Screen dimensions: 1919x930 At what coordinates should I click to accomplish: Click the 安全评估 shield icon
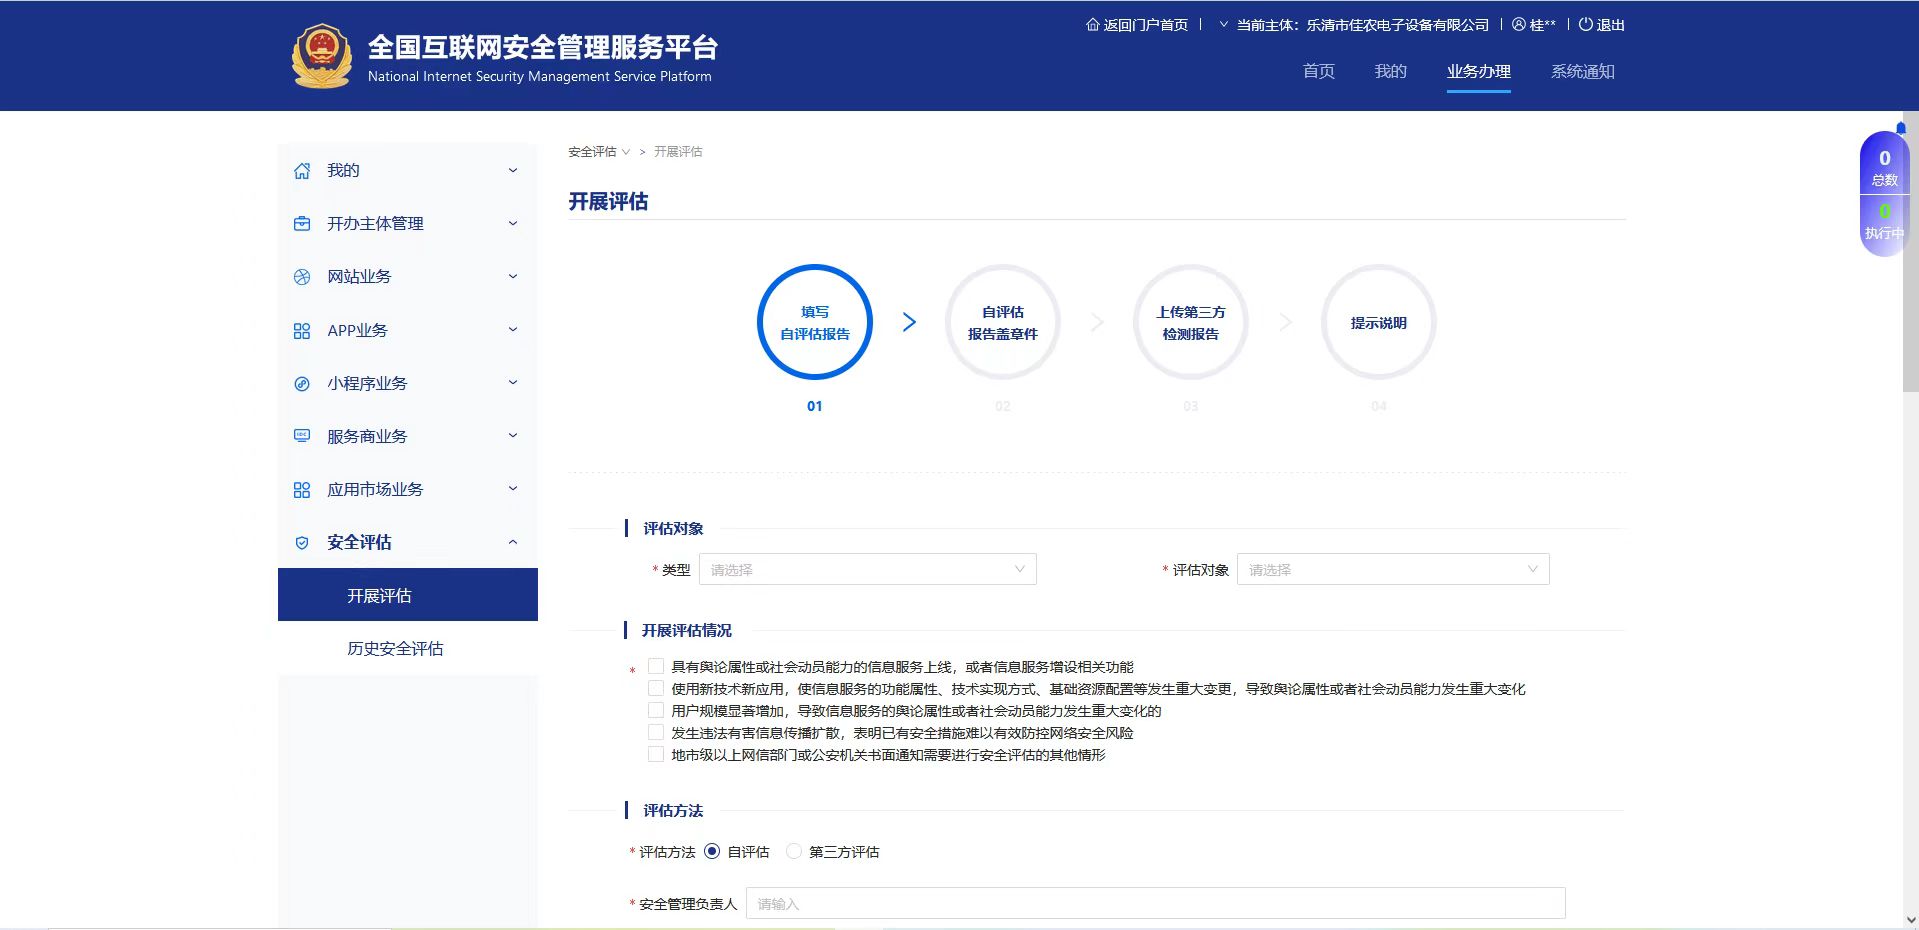tap(303, 542)
